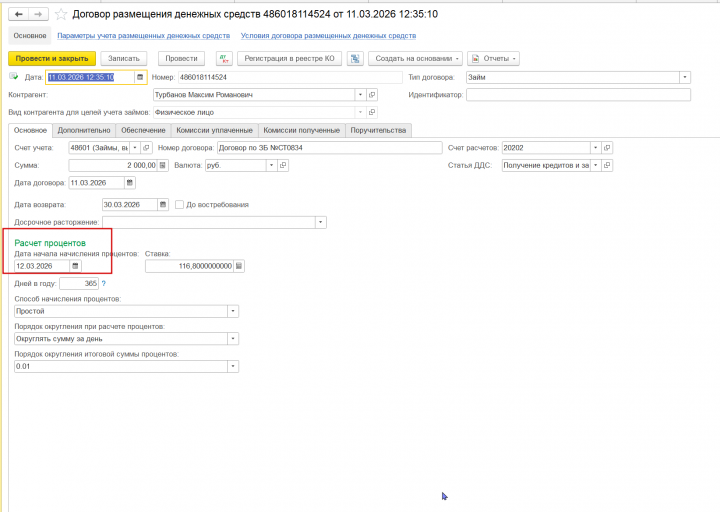This screenshot has width=720, height=512.
Task: Open calendar for Дата начала начисления процентов
Action: pos(75,266)
